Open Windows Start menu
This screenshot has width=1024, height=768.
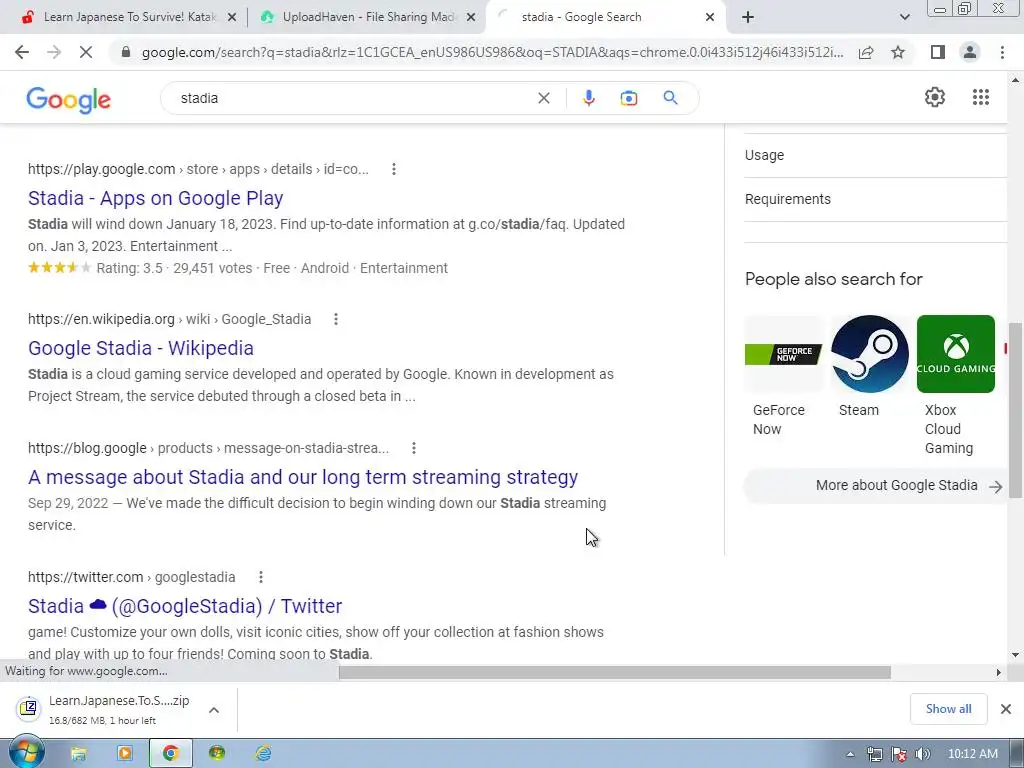[x=25, y=753]
